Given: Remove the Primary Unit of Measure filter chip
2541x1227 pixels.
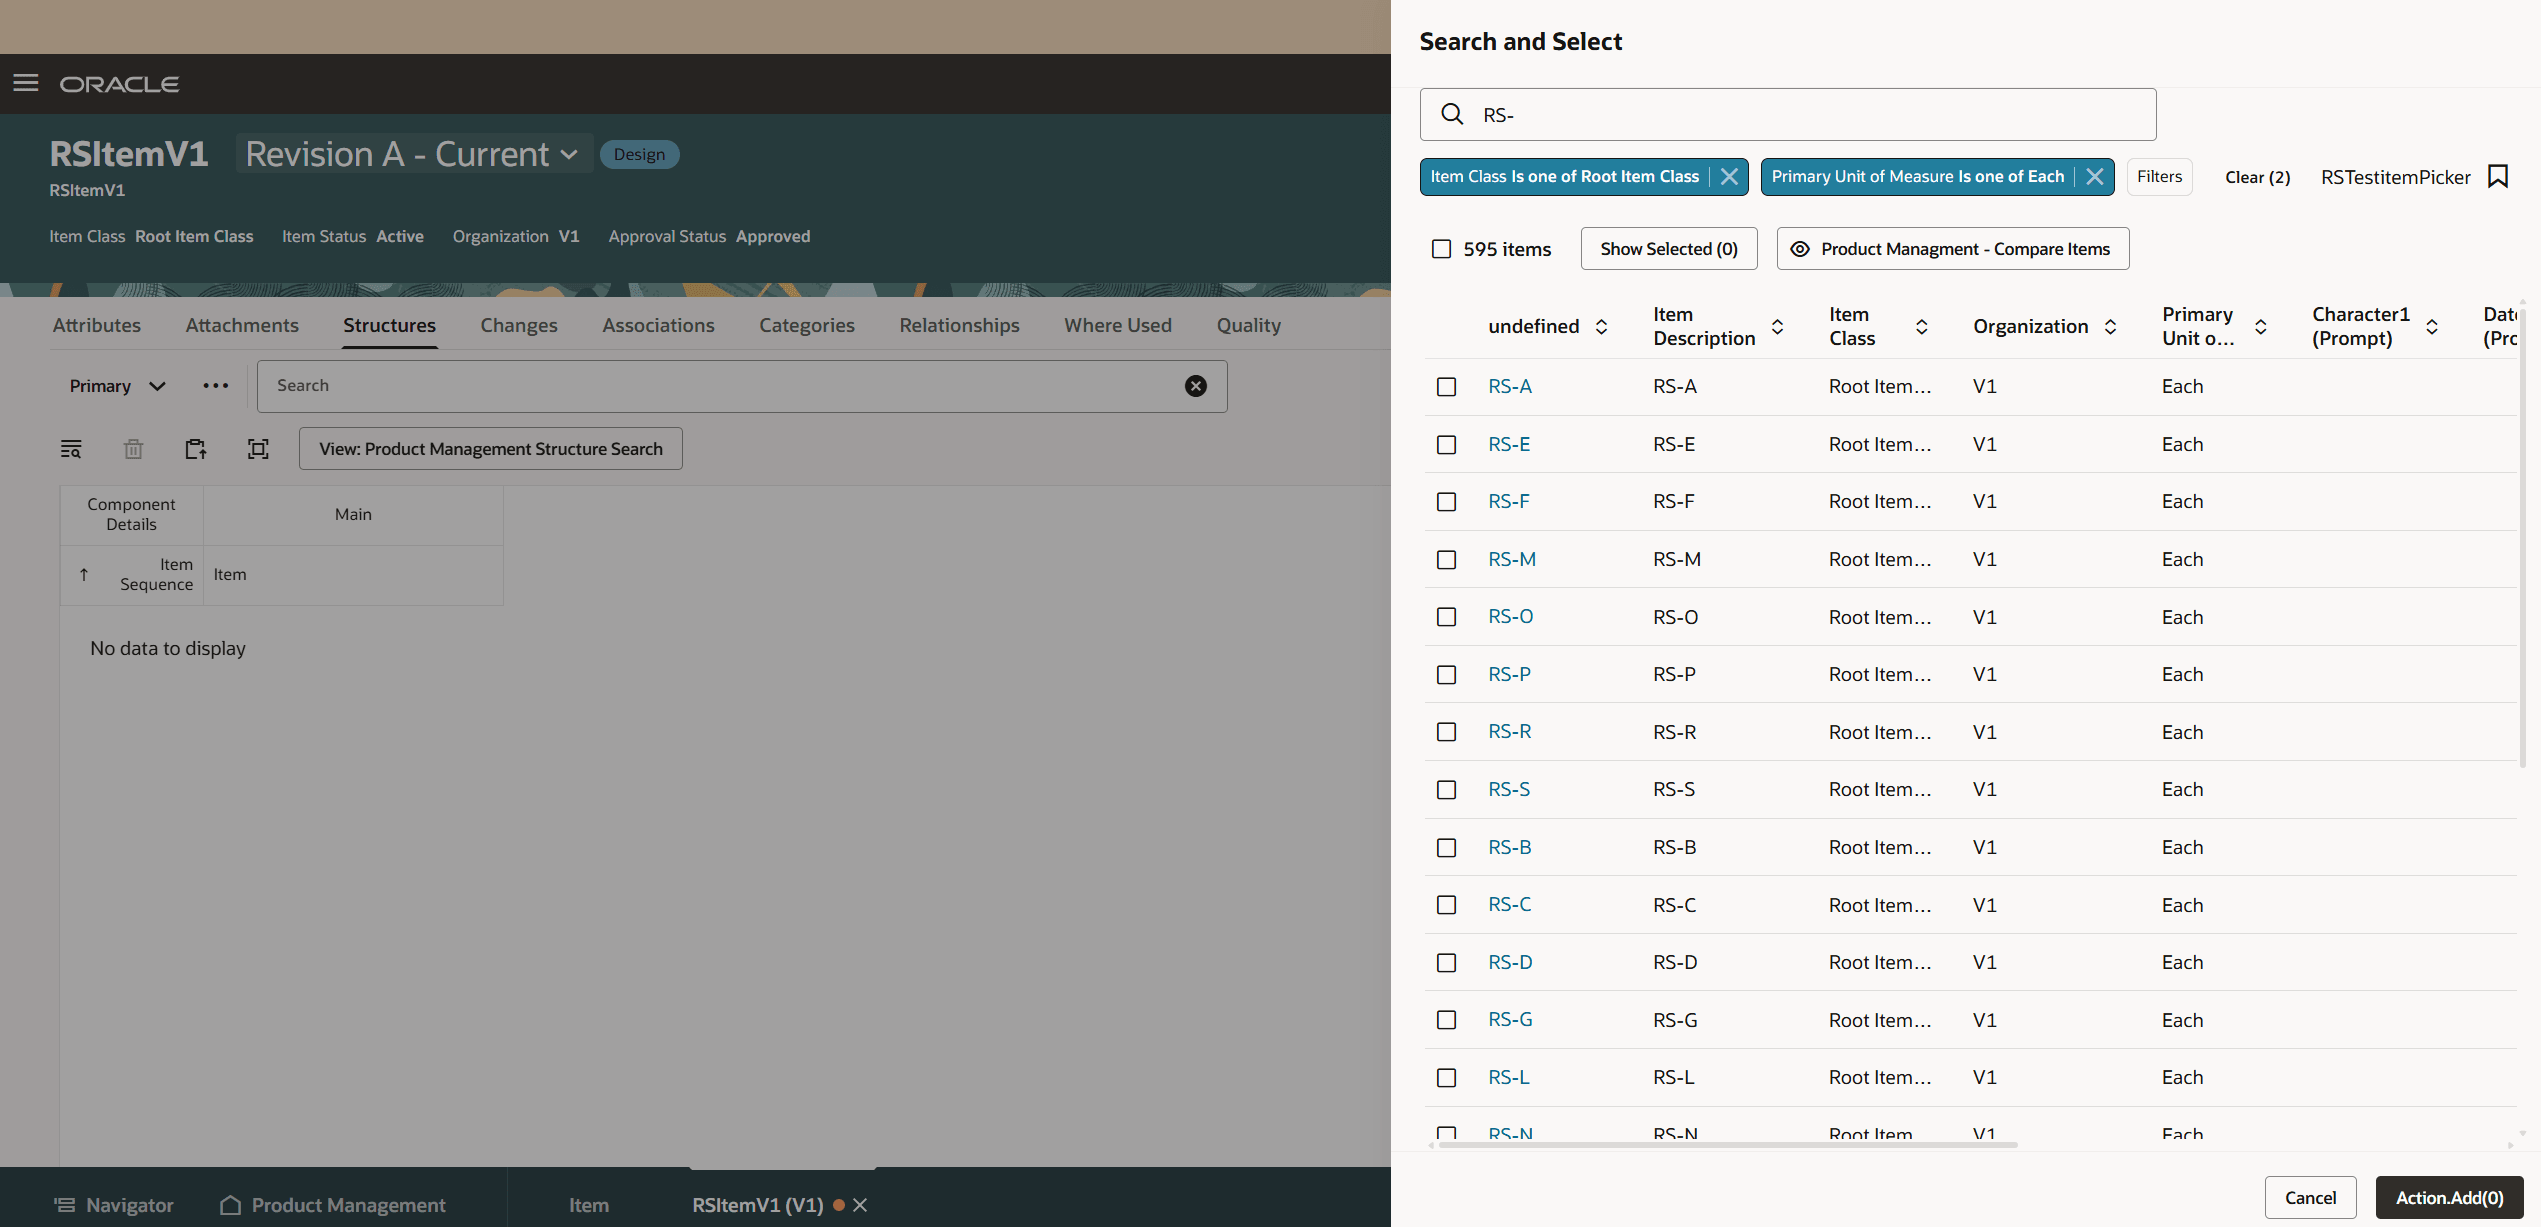Looking at the screenshot, I should point(2095,177).
